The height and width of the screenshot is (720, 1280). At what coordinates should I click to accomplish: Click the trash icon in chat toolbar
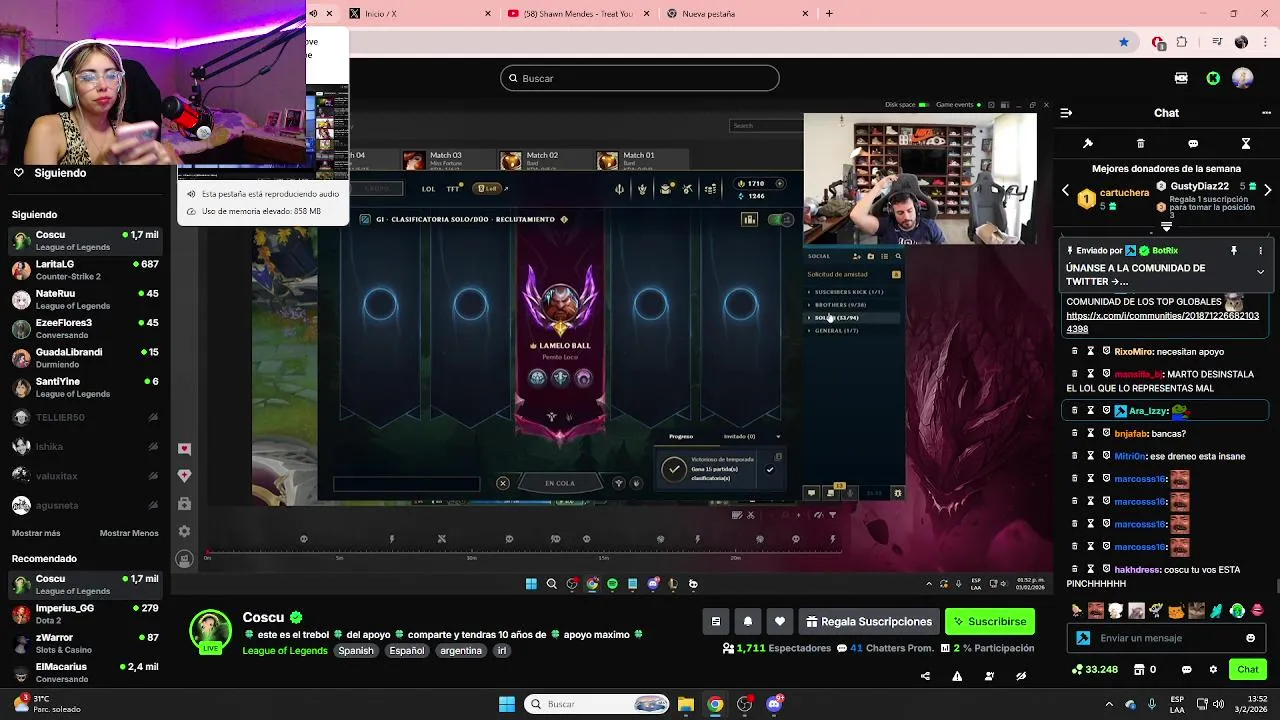coord(1141,143)
